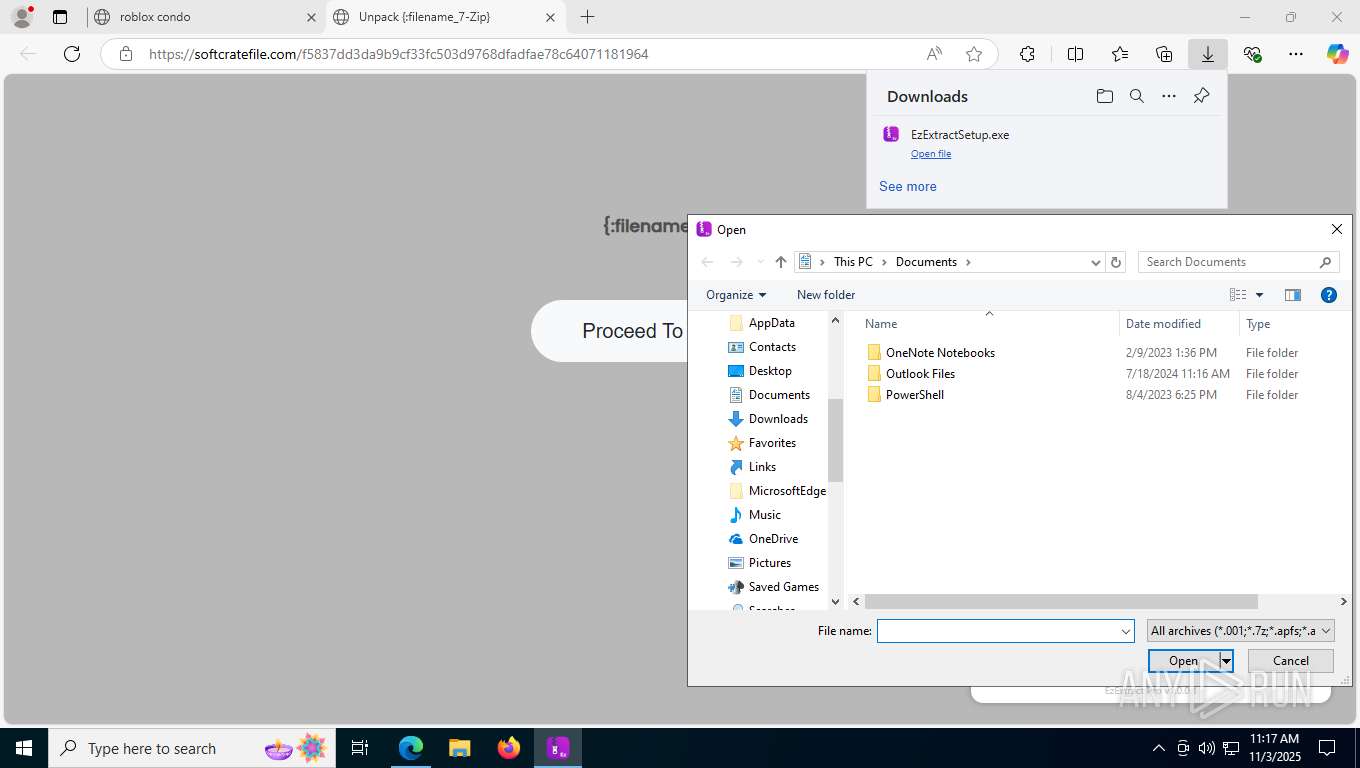Click See more in Downloads

pyautogui.click(x=908, y=186)
